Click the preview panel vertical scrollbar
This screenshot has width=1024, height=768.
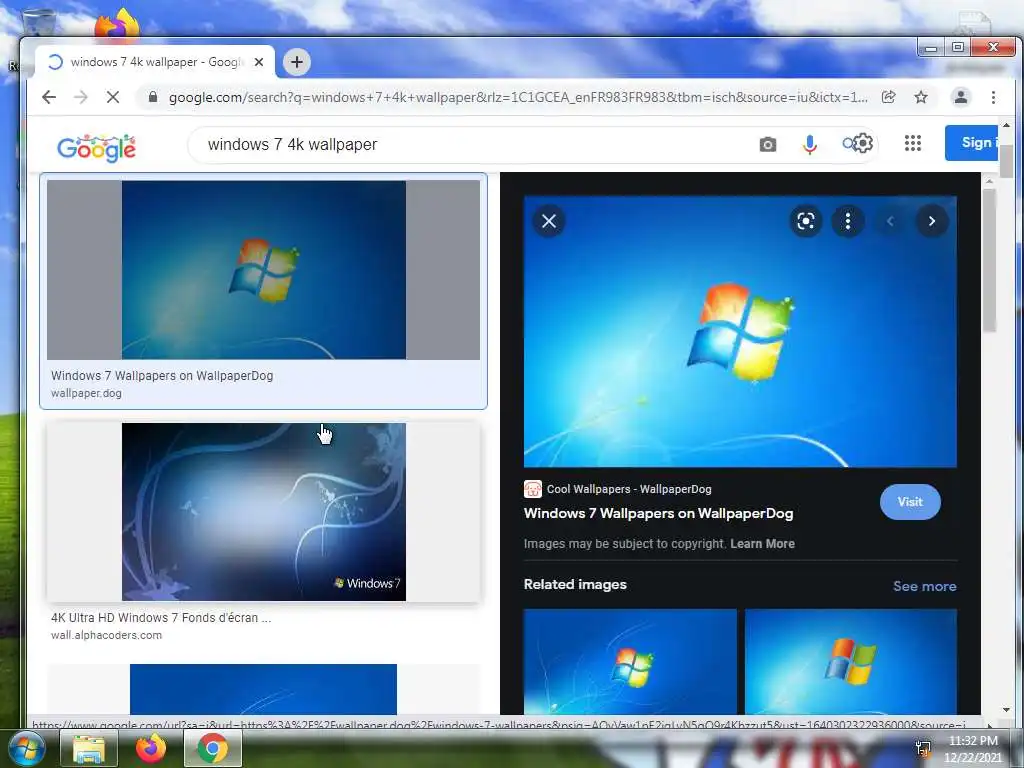tap(989, 261)
